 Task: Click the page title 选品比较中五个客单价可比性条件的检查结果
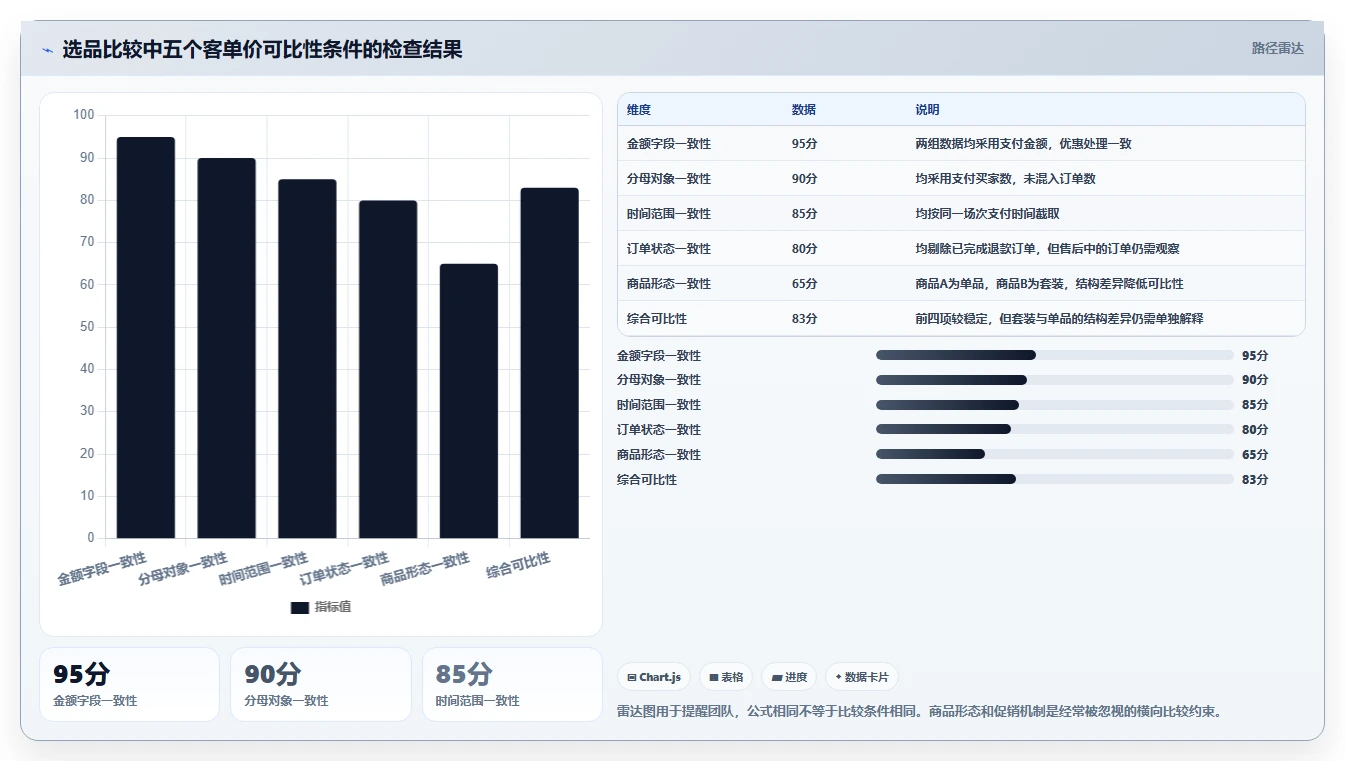tap(262, 49)
